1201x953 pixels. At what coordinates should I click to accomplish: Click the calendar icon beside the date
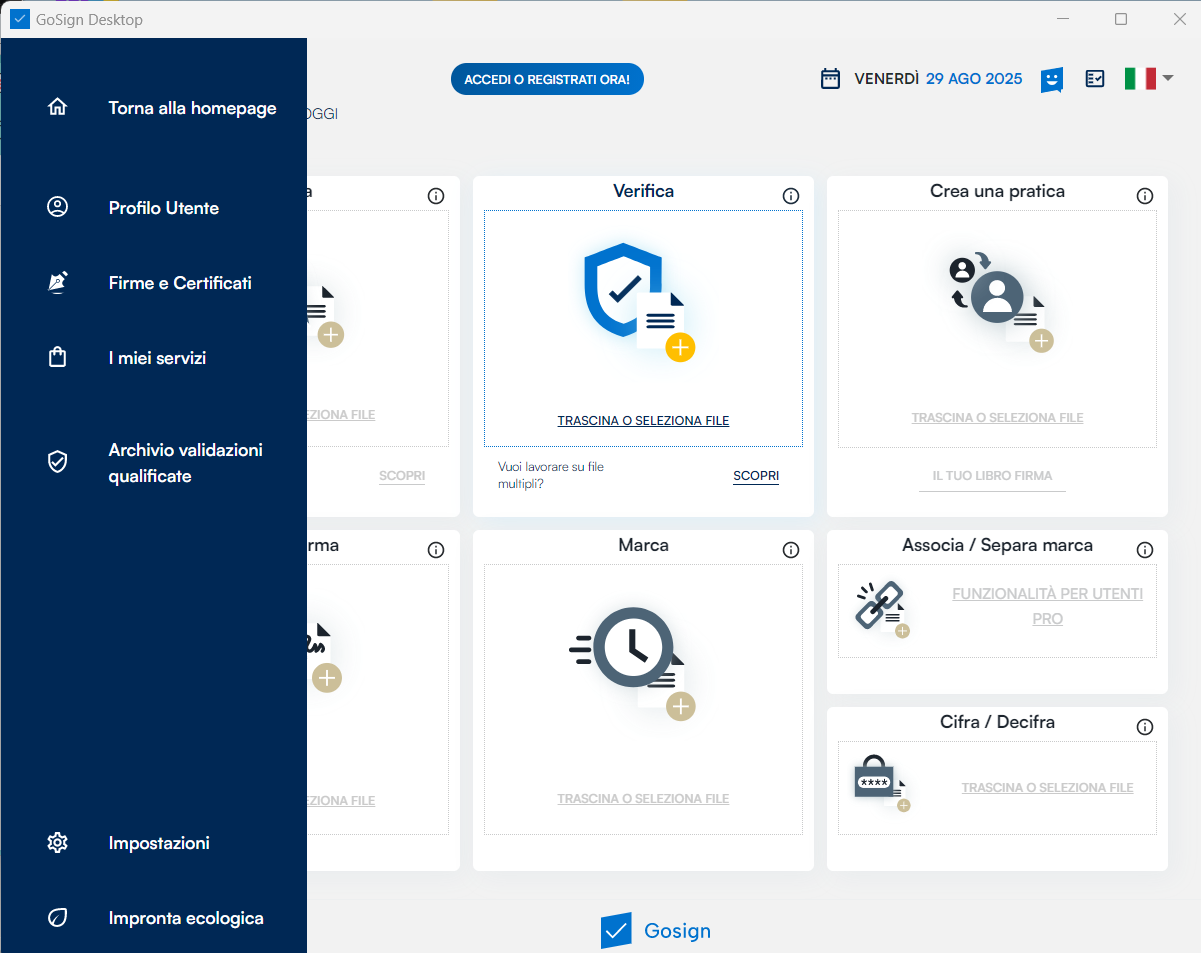click(x=830, y=79)
